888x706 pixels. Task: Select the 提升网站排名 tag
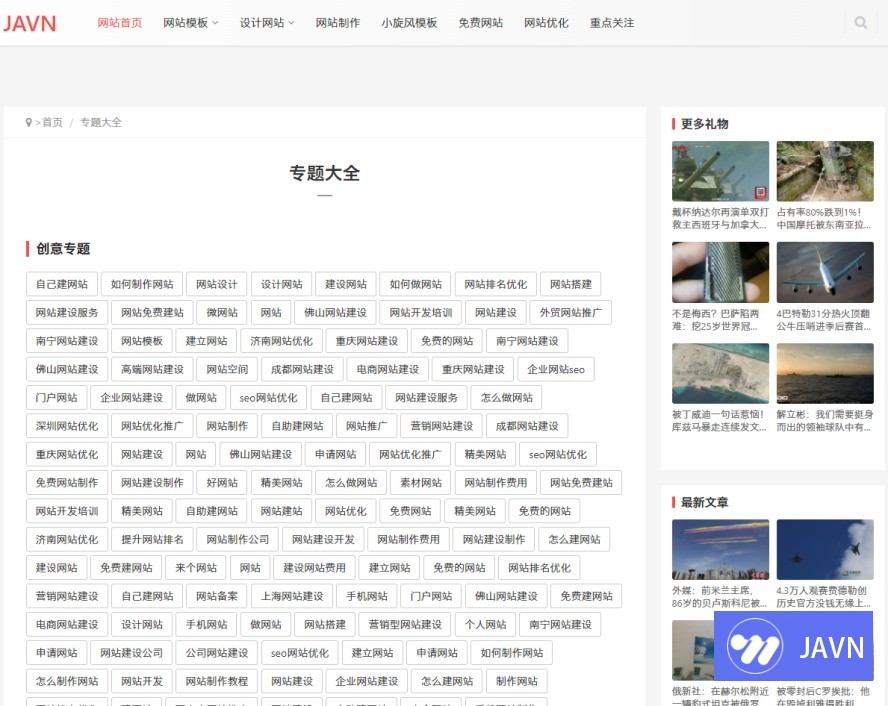pos(152,539)
